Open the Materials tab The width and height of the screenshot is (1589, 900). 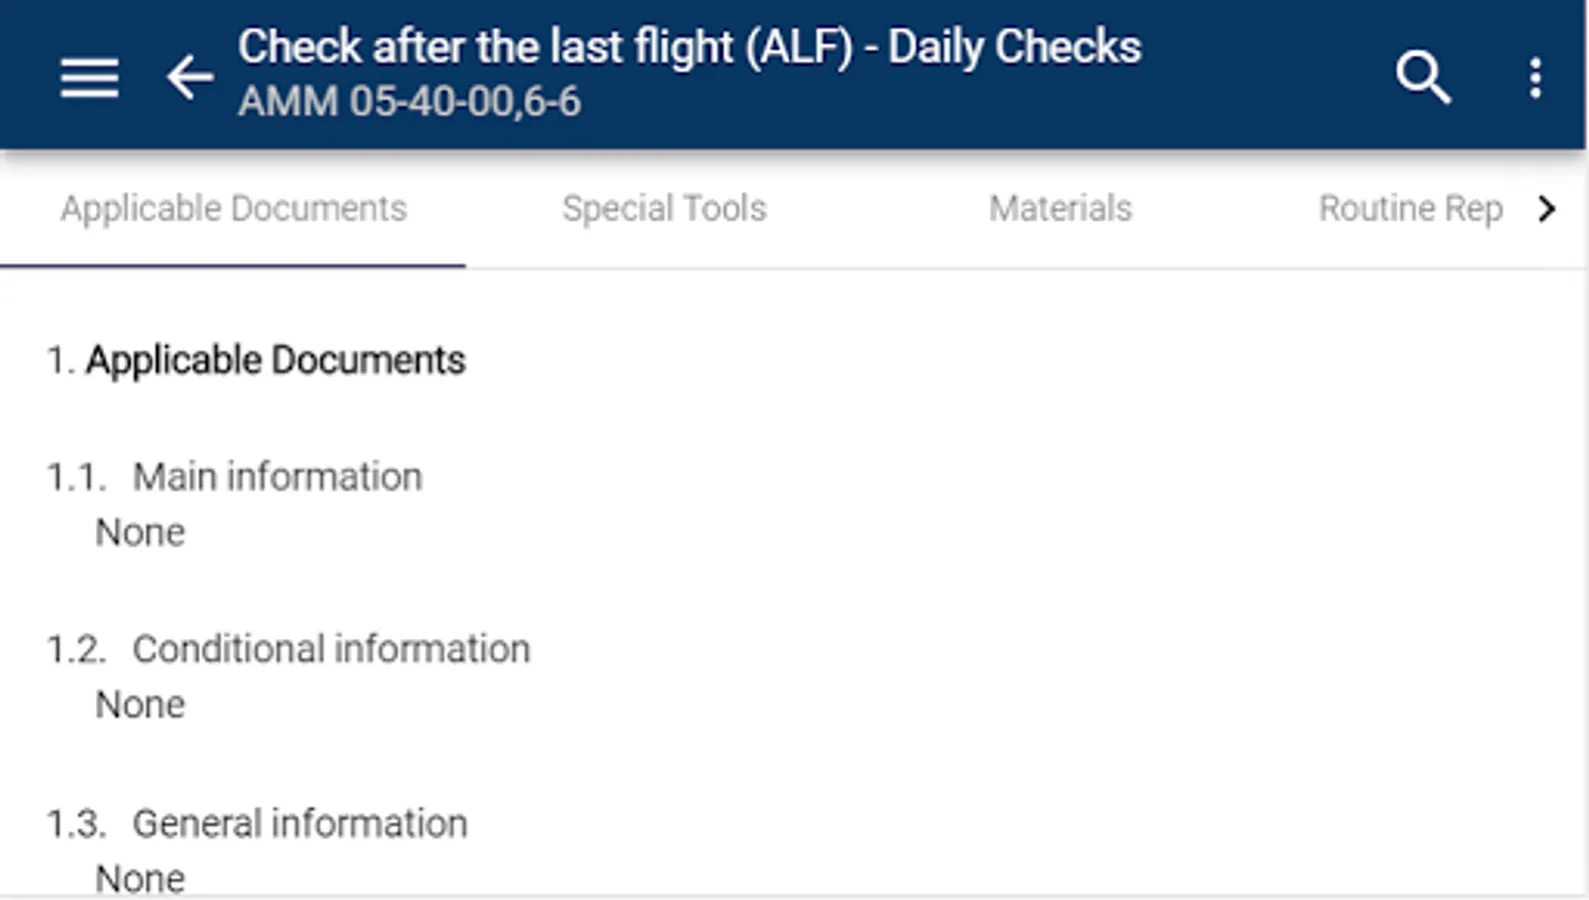pyautogui.click(x=1060, y=208)
